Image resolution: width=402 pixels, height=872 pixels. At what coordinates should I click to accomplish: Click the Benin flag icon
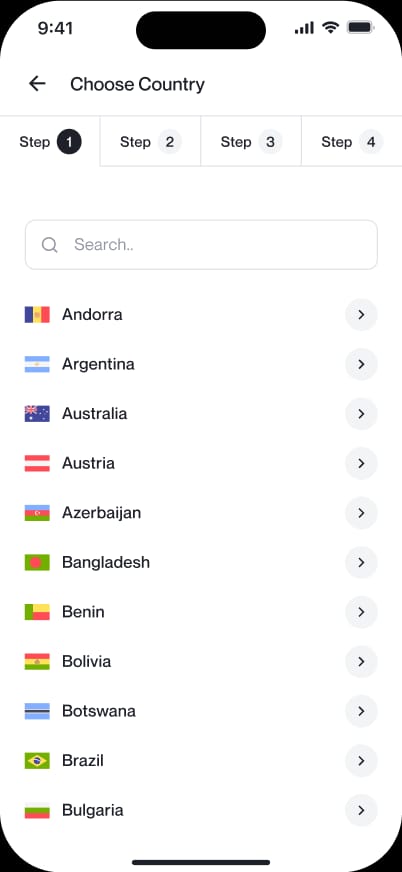pos(37,612)
